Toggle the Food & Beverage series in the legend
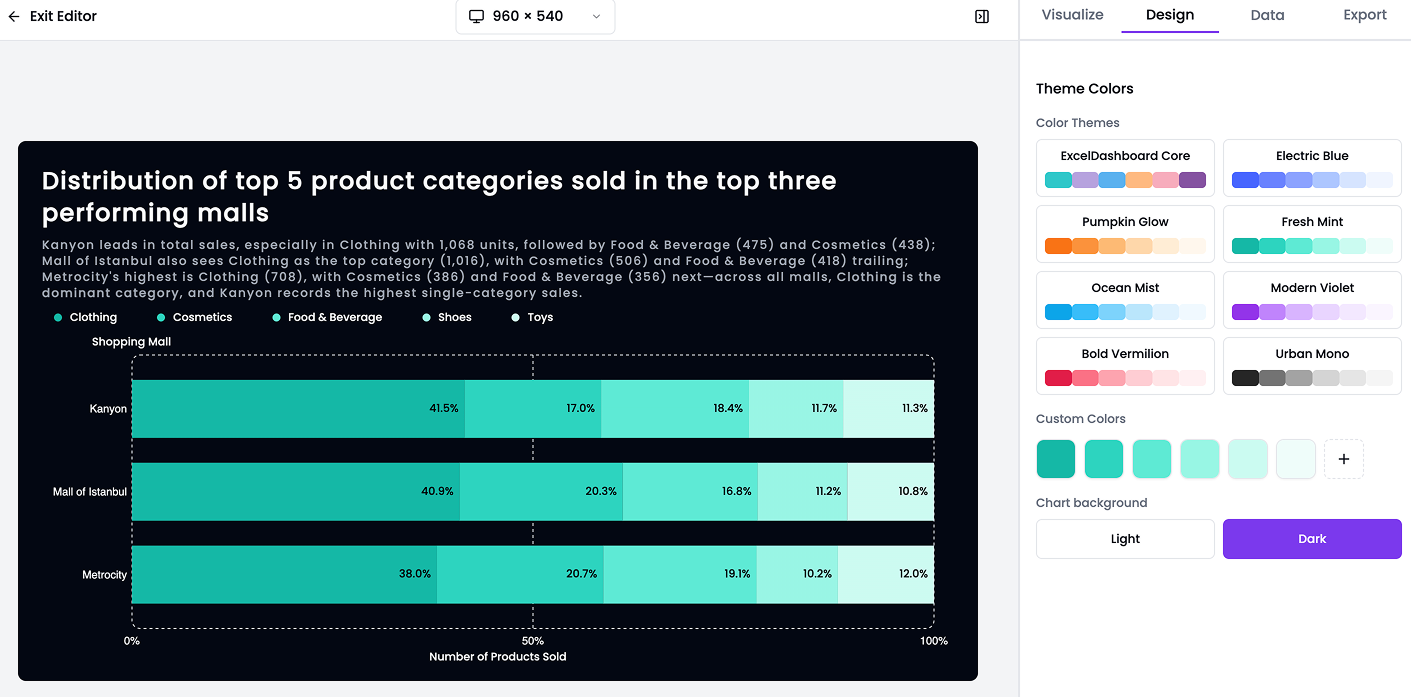 coord(274,317)
